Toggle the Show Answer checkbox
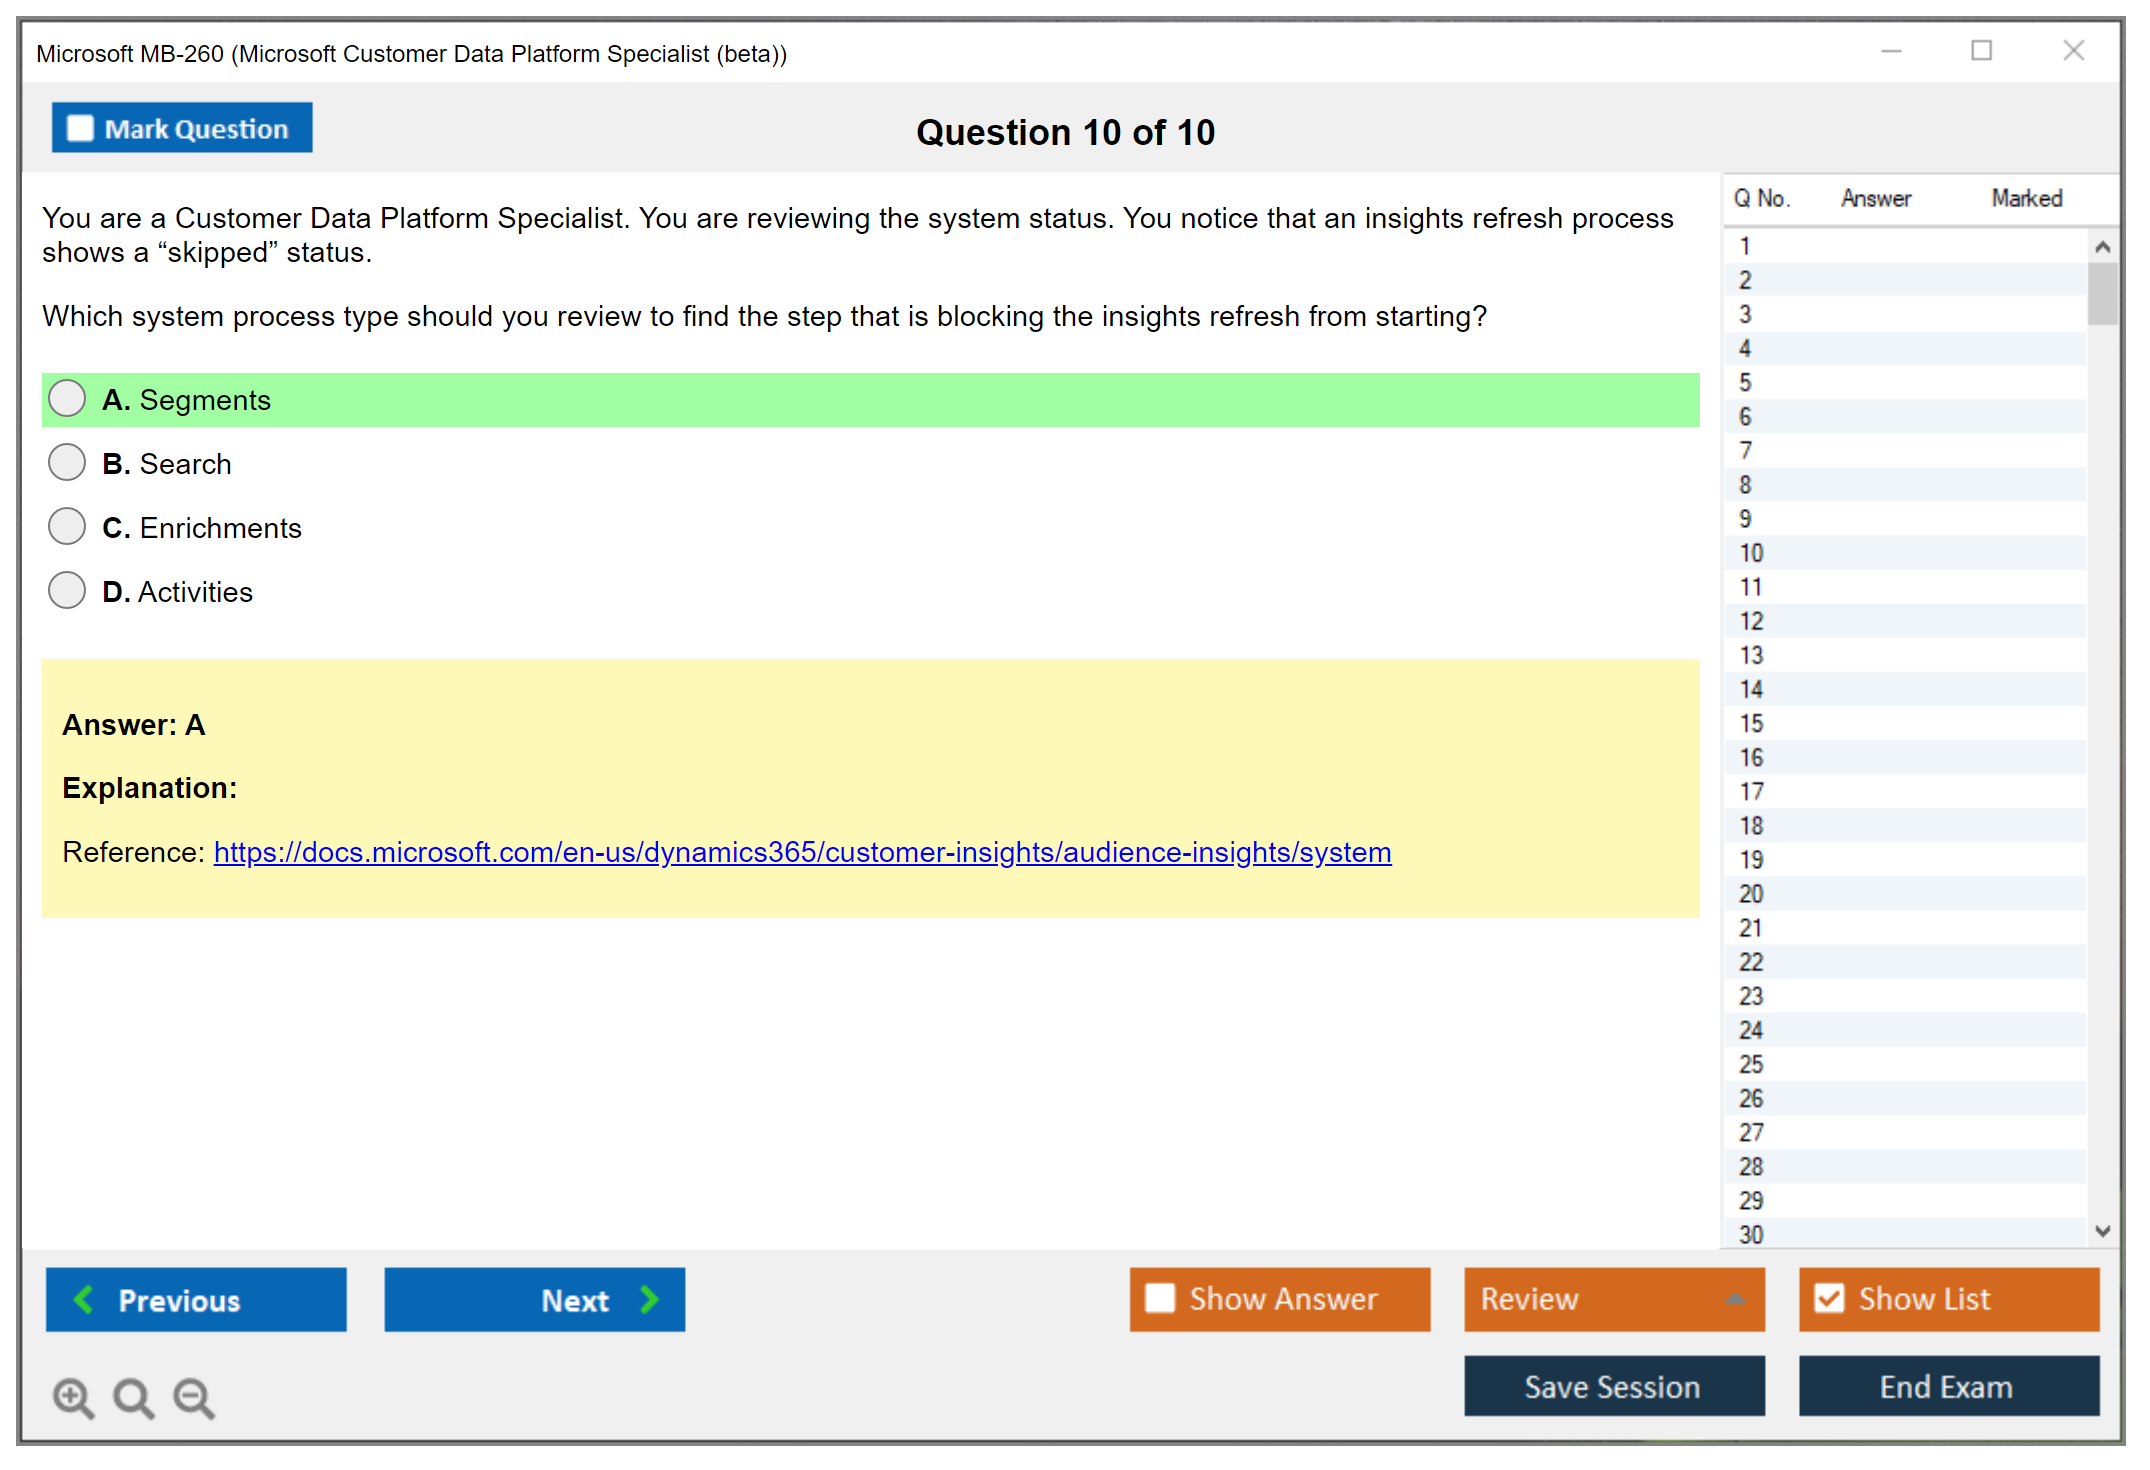 (1160, 1298)
